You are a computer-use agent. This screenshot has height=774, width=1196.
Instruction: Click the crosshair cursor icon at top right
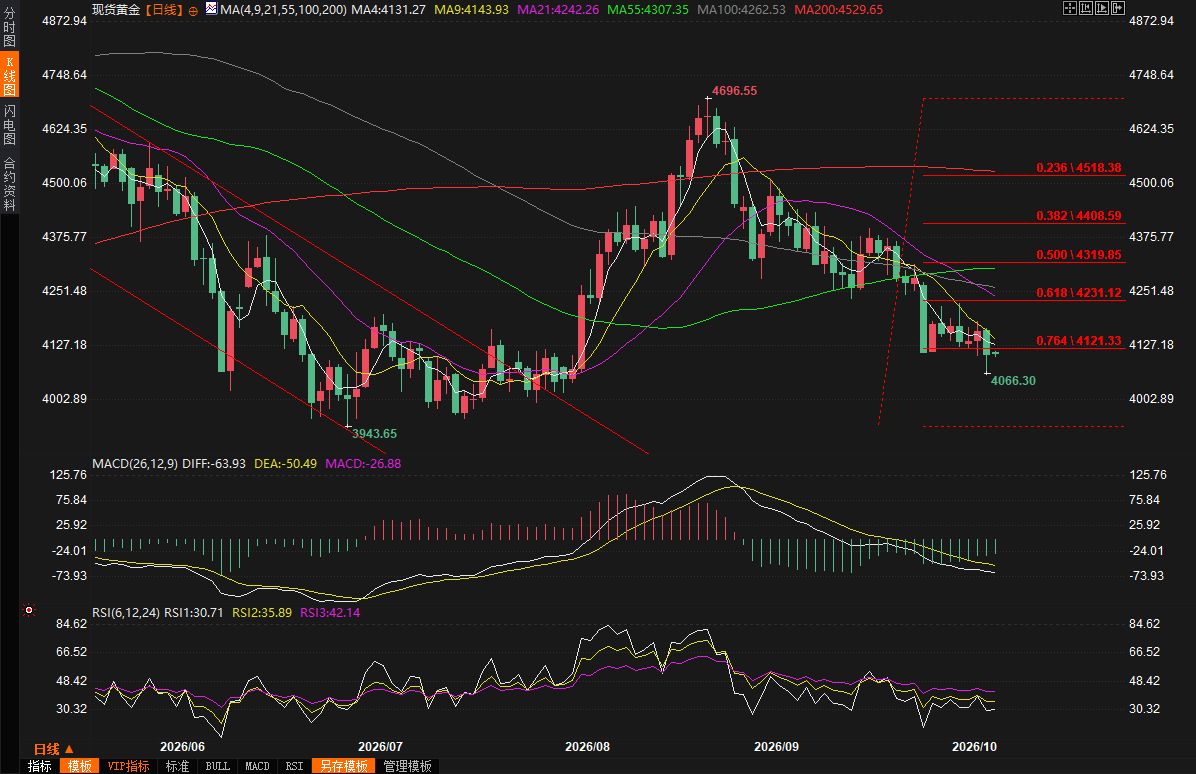pos(1069,8)
